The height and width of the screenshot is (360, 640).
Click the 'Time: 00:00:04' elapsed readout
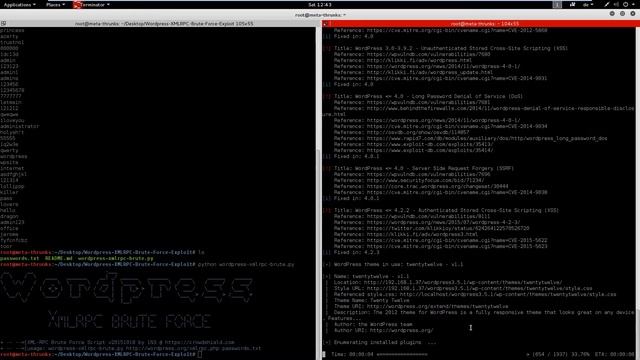pos(352,354)
